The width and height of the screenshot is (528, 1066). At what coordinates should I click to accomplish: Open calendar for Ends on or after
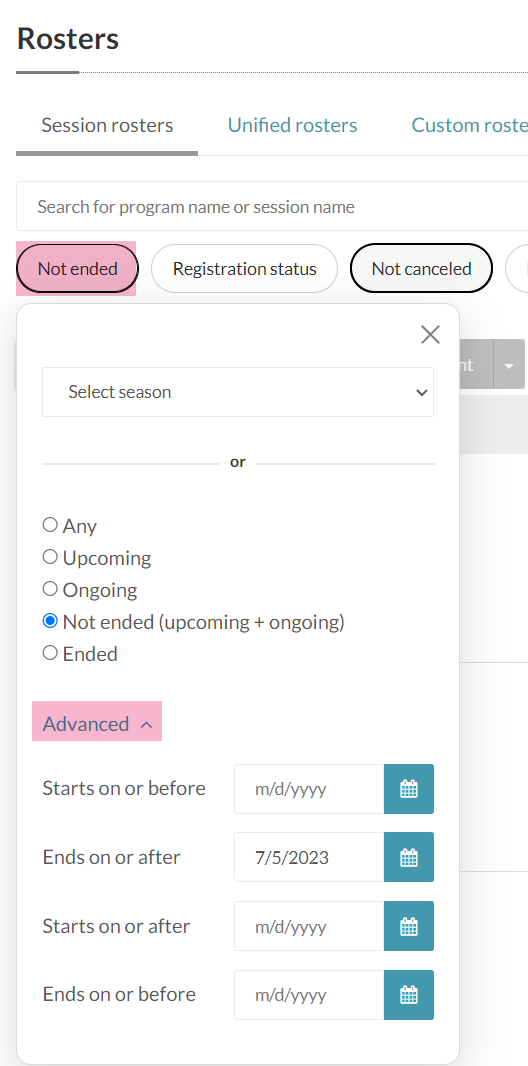[408, 857]
